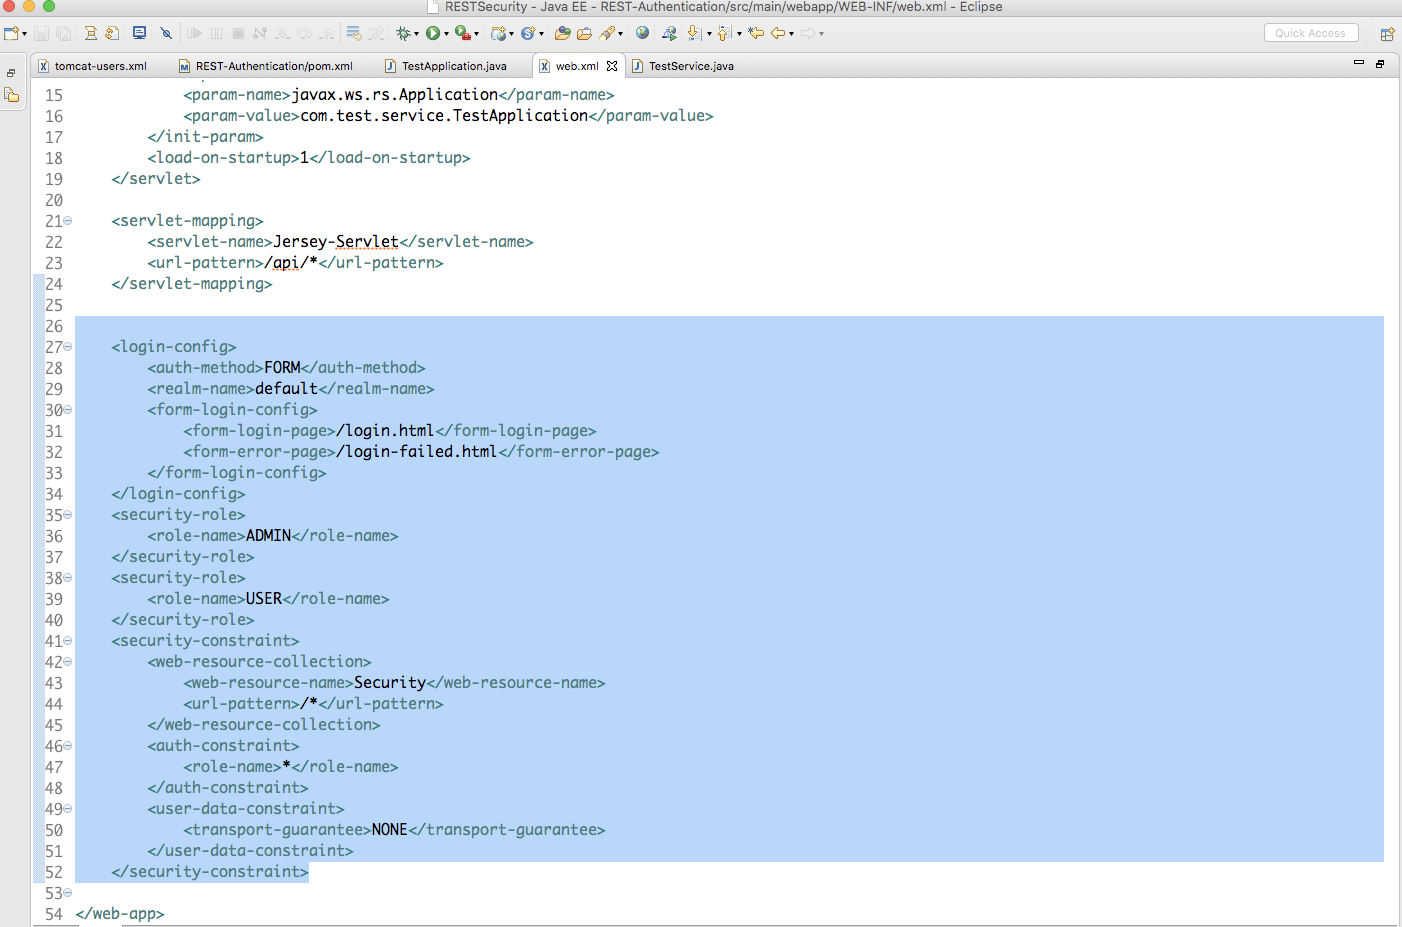Click the ADMIN role-name value
This screenshot has width=1402, height=927.
268,536
